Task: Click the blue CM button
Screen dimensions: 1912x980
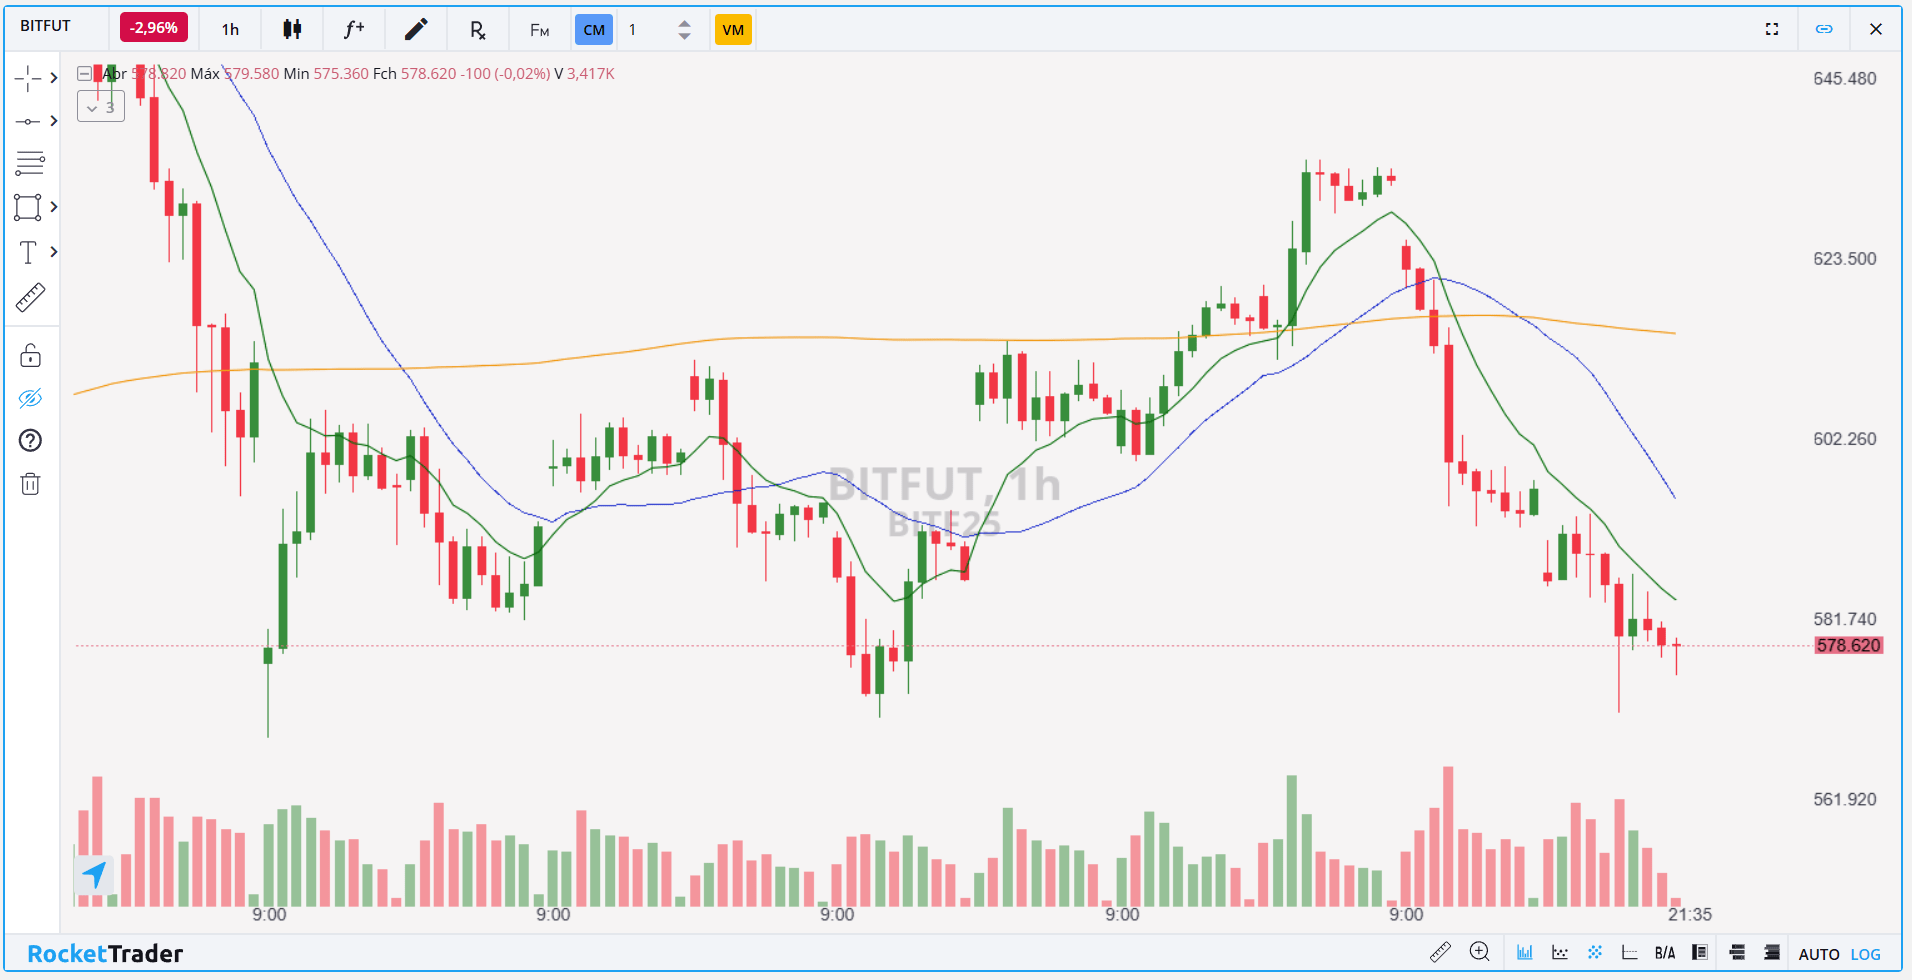Action: point(594,29)
